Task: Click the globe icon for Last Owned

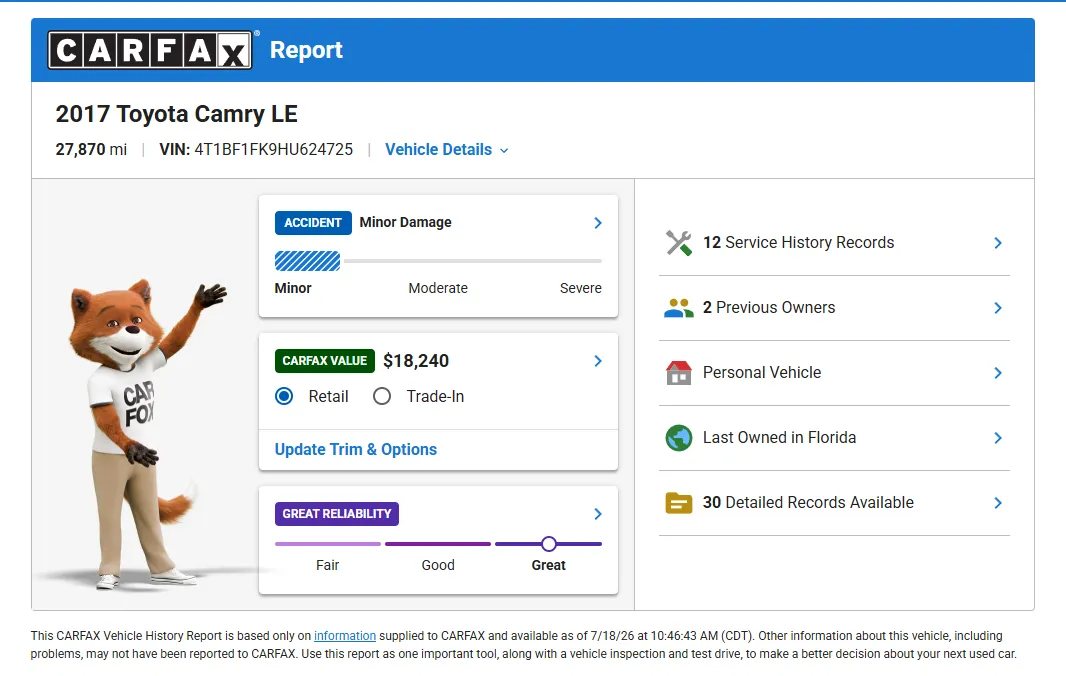Action: pyautogui.click(x=678, y=438)
